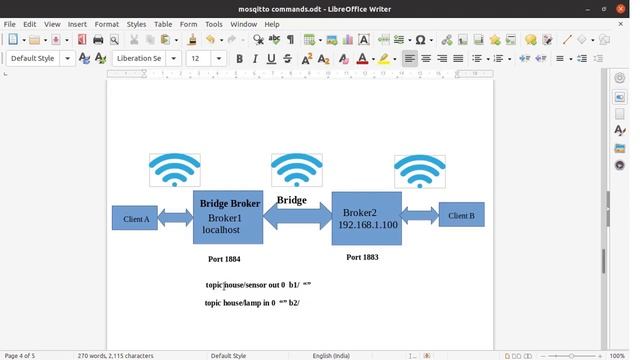Click the New document icon
The image size is (640, 360).
tap(13, 40)
